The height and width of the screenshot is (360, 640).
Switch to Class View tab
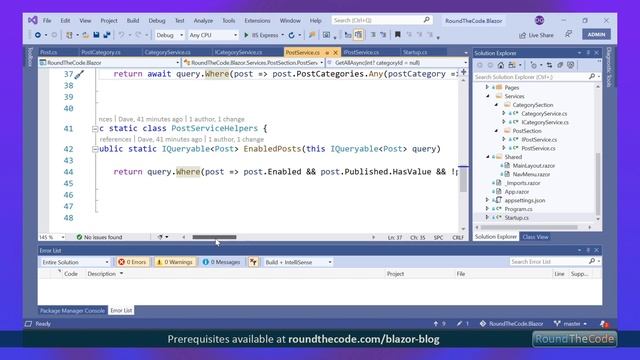535,237
